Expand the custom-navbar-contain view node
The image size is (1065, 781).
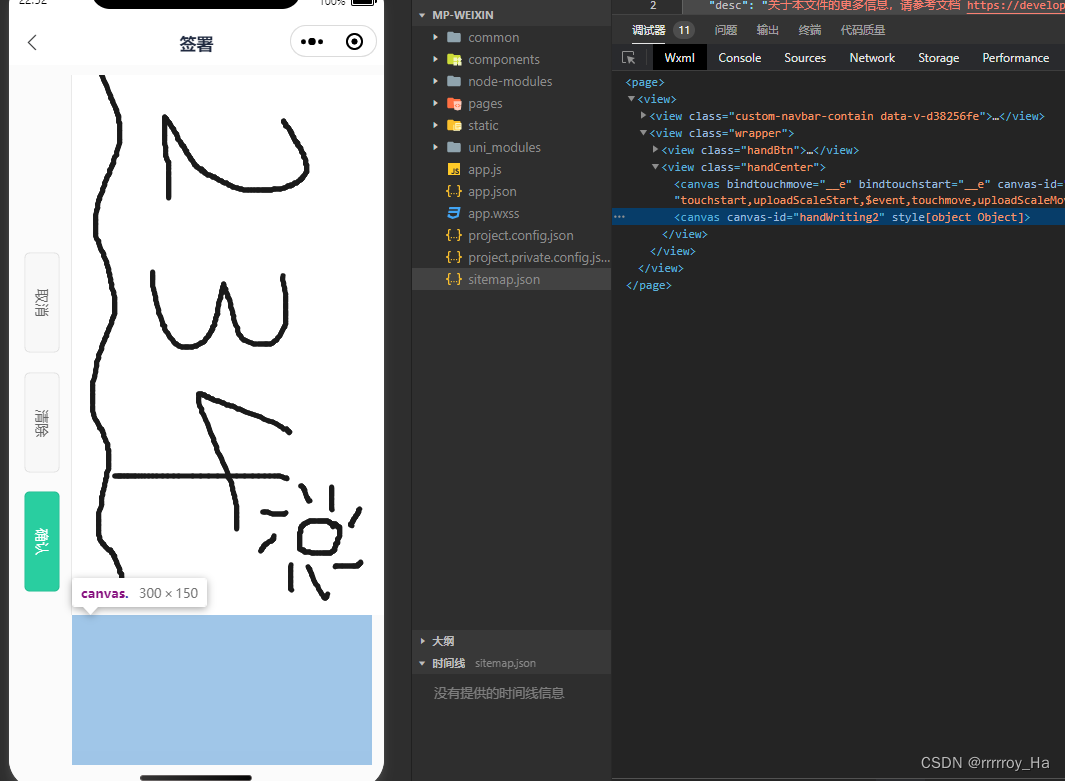click(643, 115)
